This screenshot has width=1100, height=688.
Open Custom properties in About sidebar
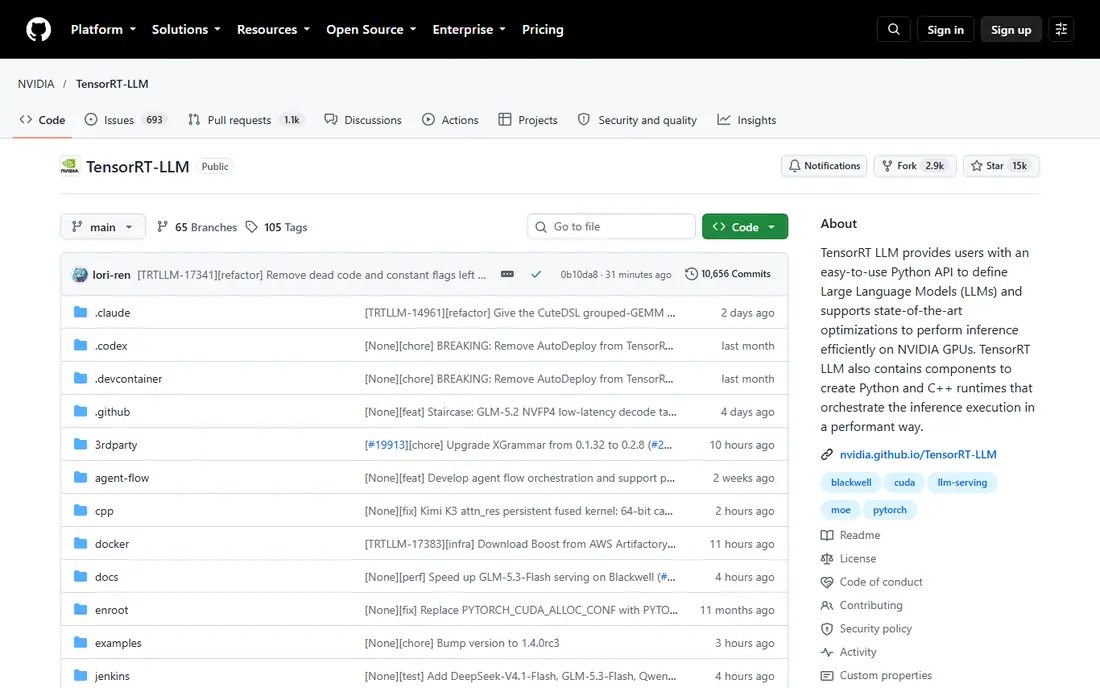point(885,675)
